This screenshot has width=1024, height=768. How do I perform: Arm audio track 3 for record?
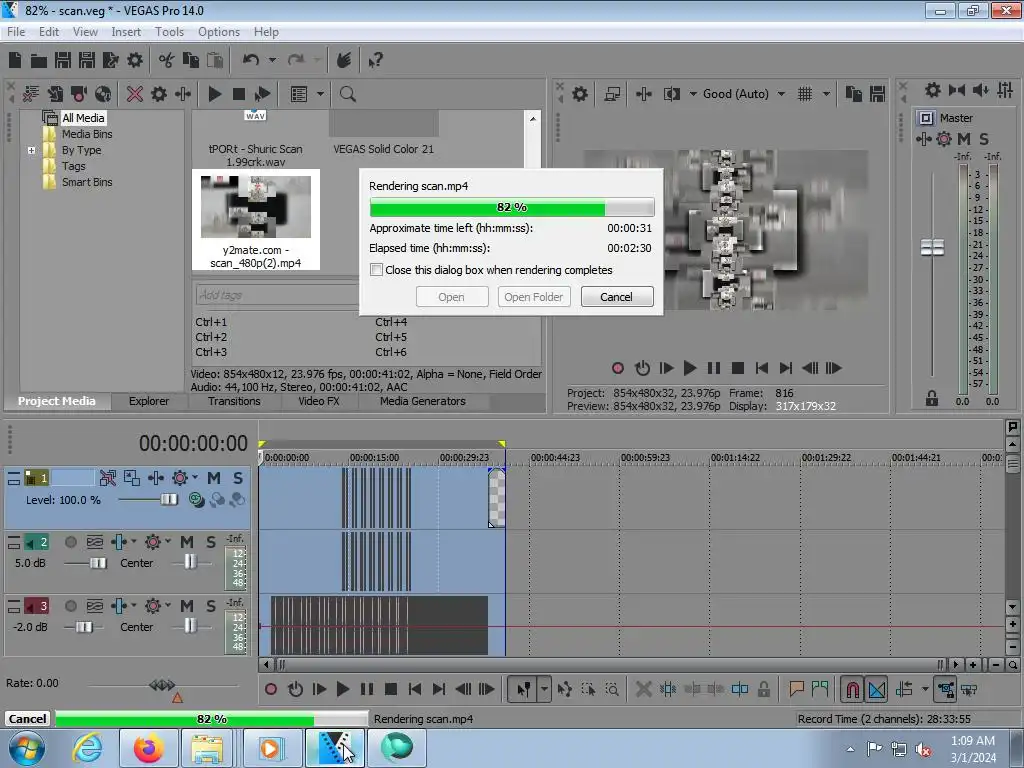(71, 606)
